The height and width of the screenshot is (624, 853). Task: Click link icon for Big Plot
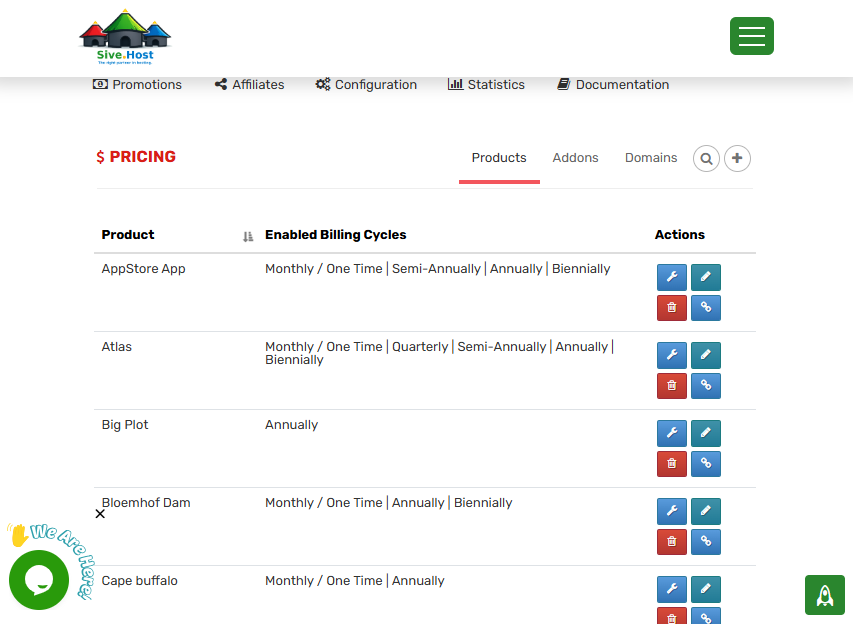click(706, 464)
